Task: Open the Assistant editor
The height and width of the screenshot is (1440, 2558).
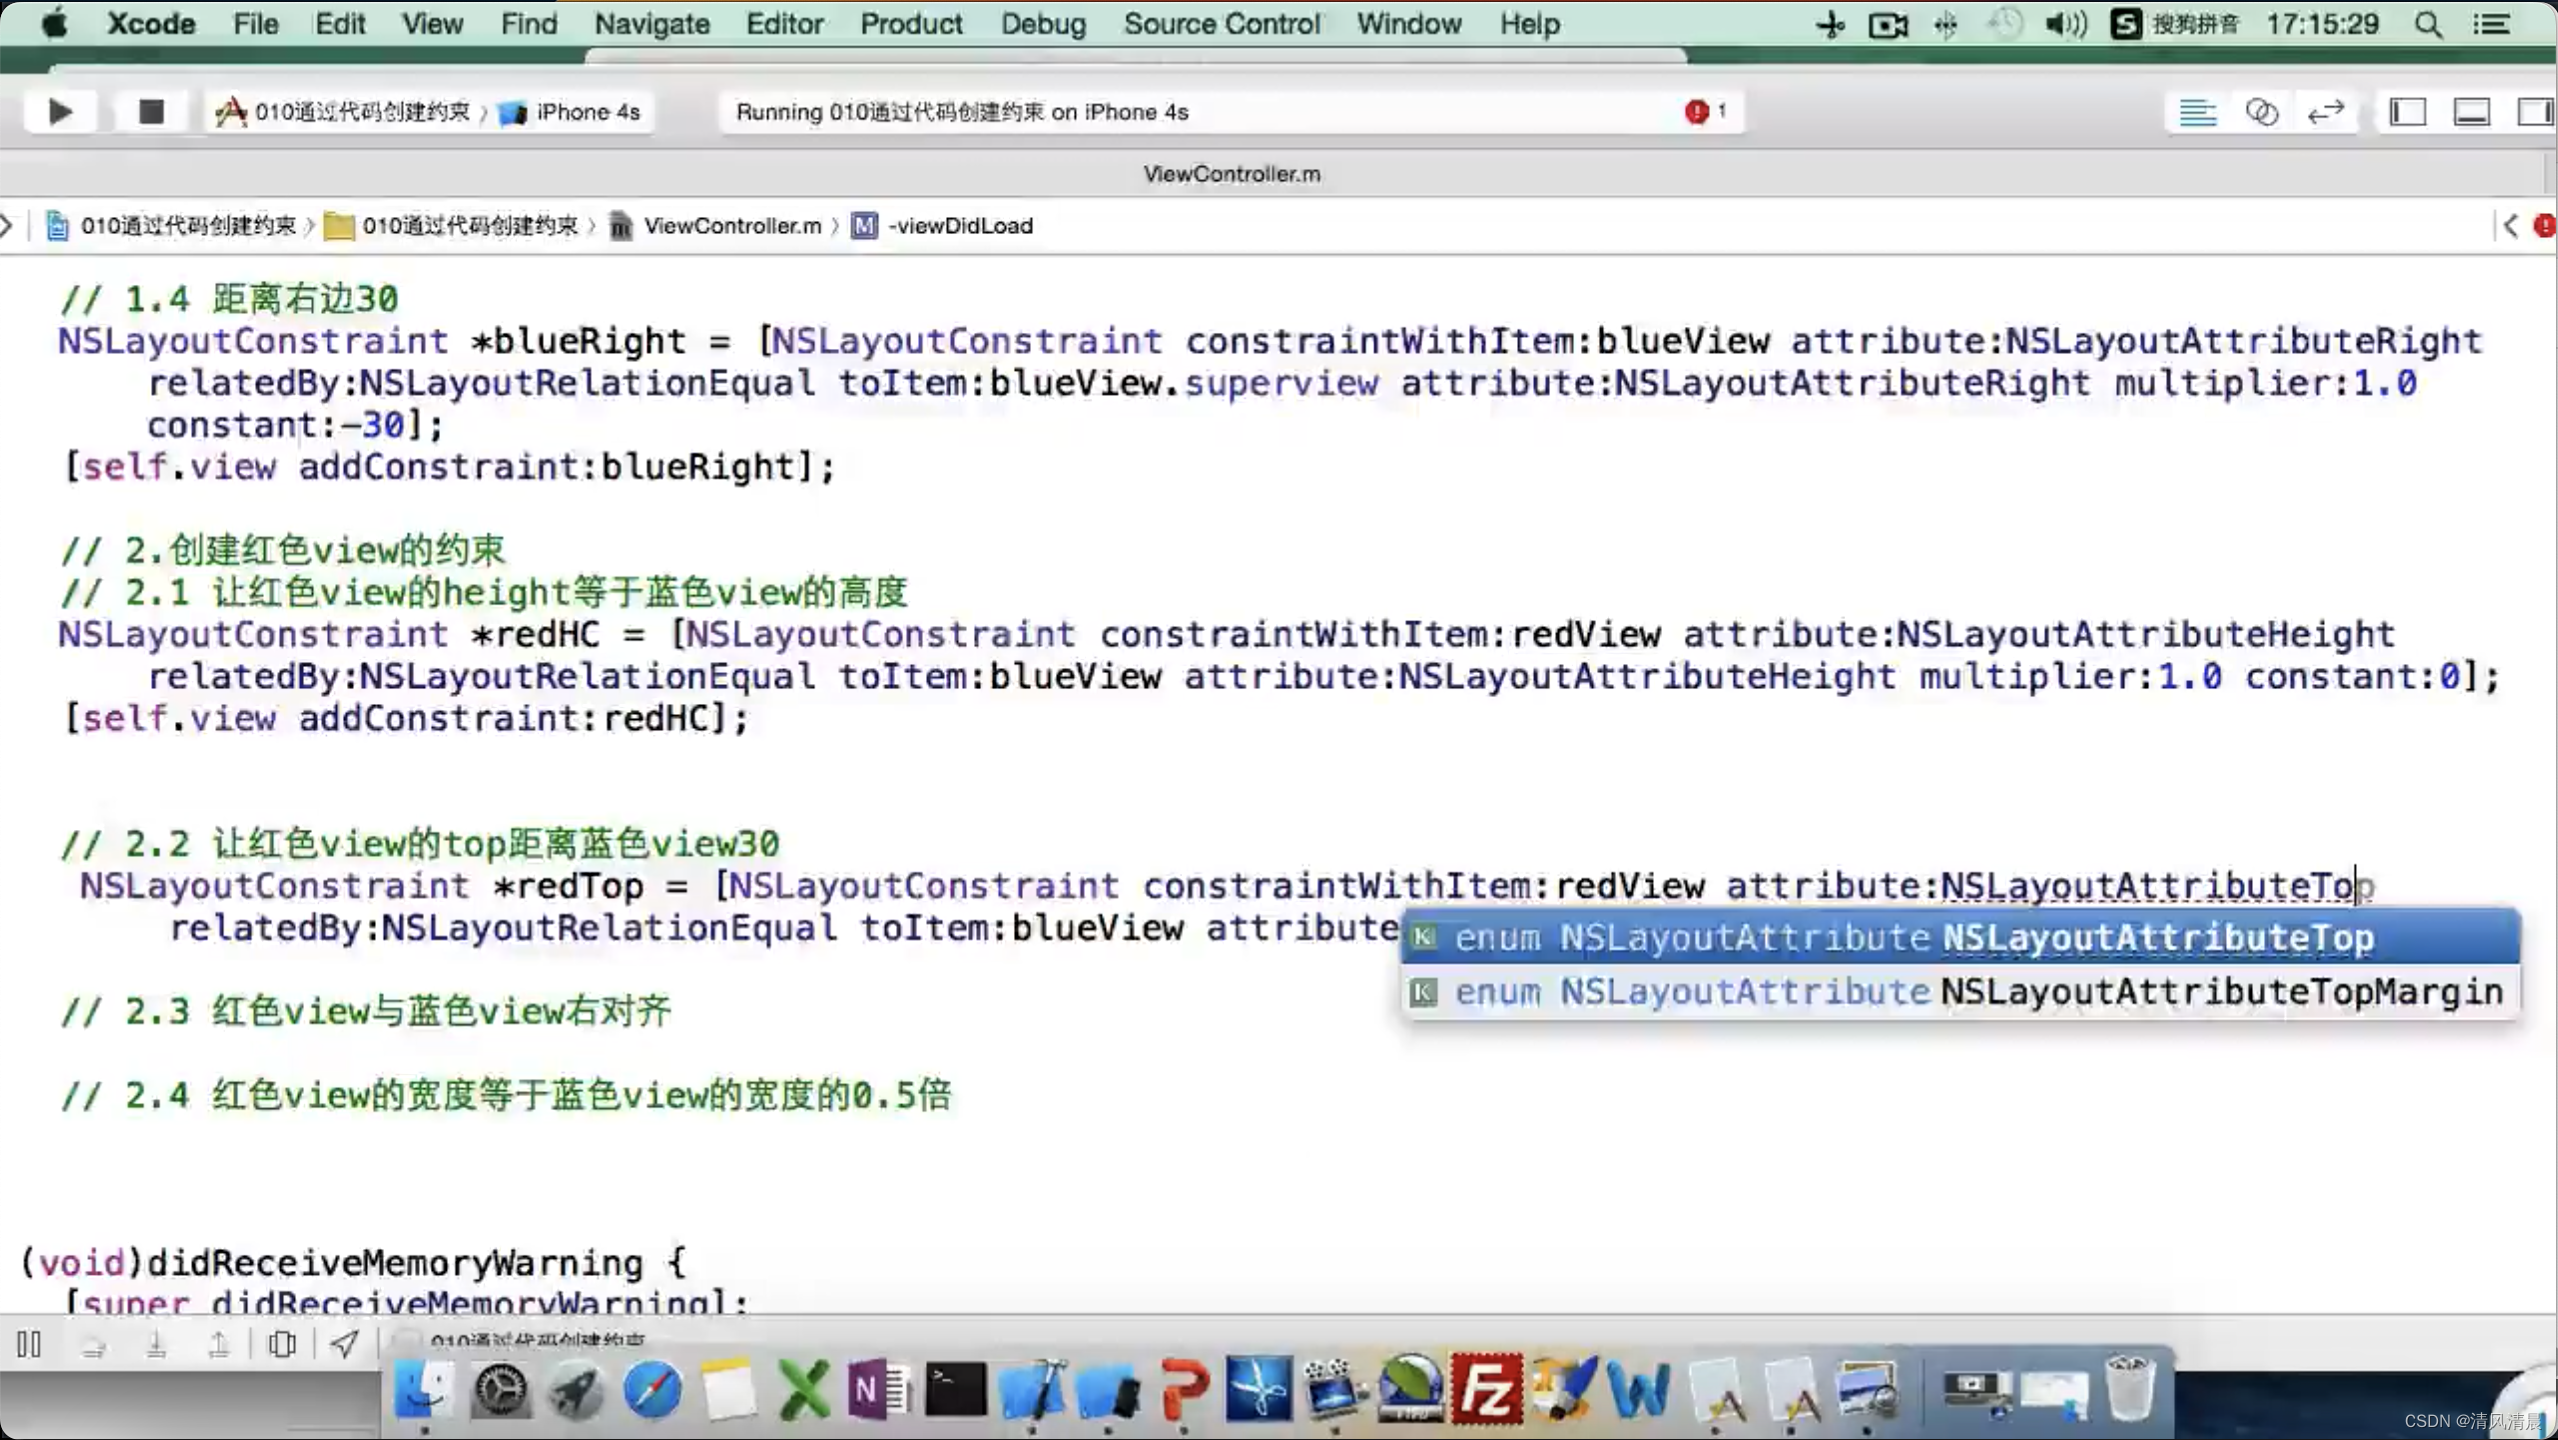Action: pos(2261,112)
